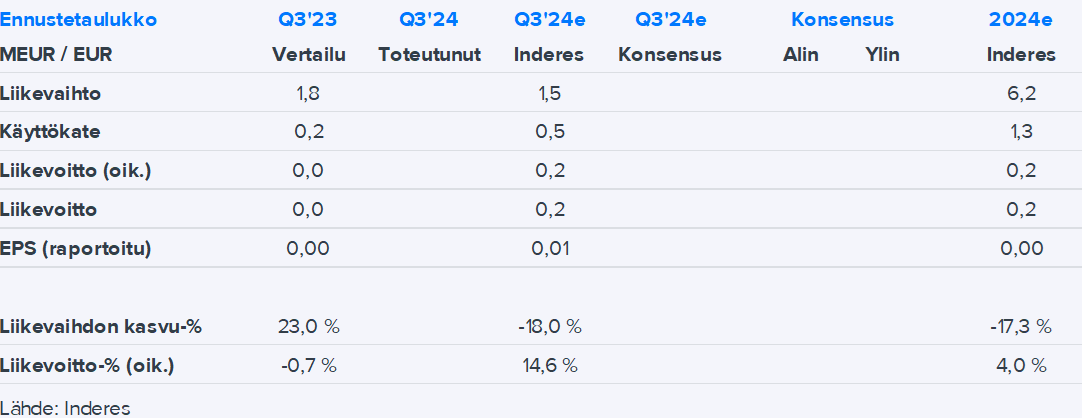Click the Lähde: Inderes source note
Image resolution: width=1082 pixels, height=418 pixels.
66,407
